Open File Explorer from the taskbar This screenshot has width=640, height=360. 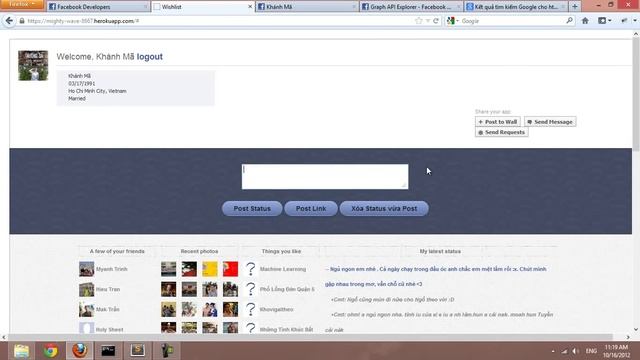[21, 351]
